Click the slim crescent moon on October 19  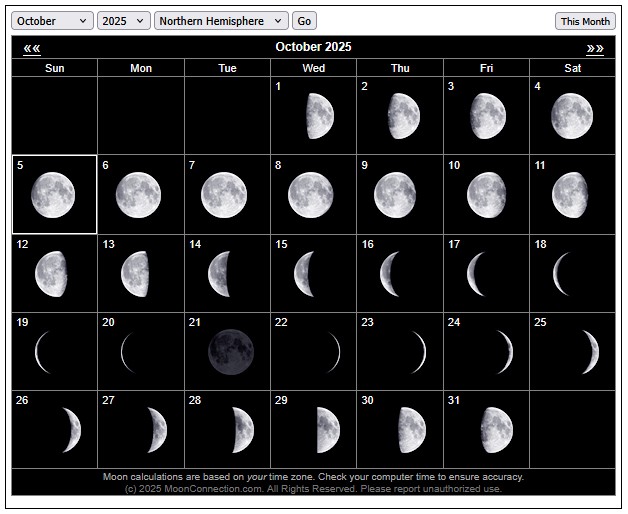pos(42,352)
